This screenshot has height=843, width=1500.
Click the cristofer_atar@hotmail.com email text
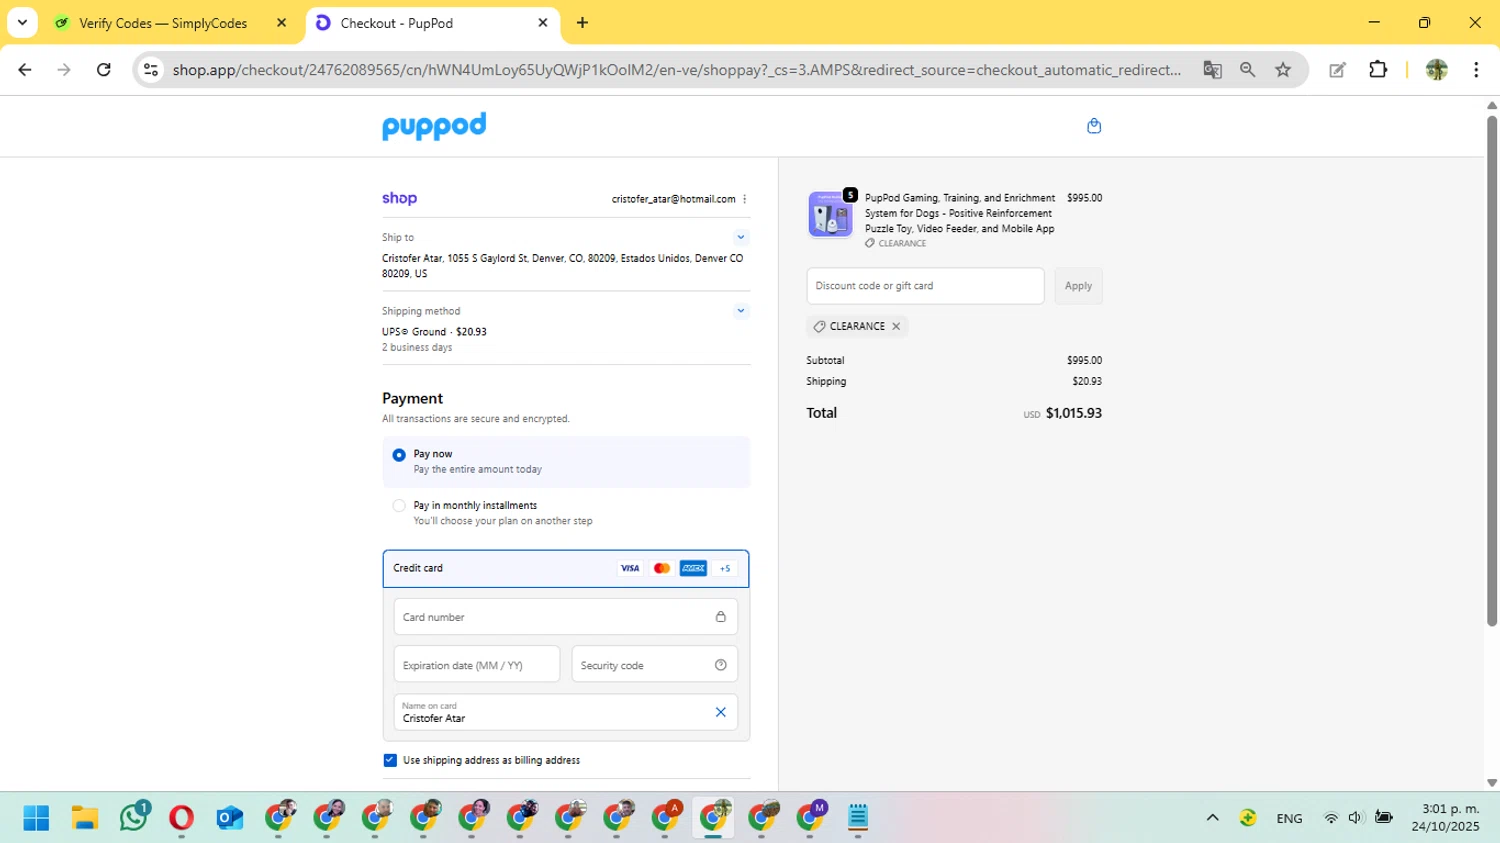coord(673,199)
